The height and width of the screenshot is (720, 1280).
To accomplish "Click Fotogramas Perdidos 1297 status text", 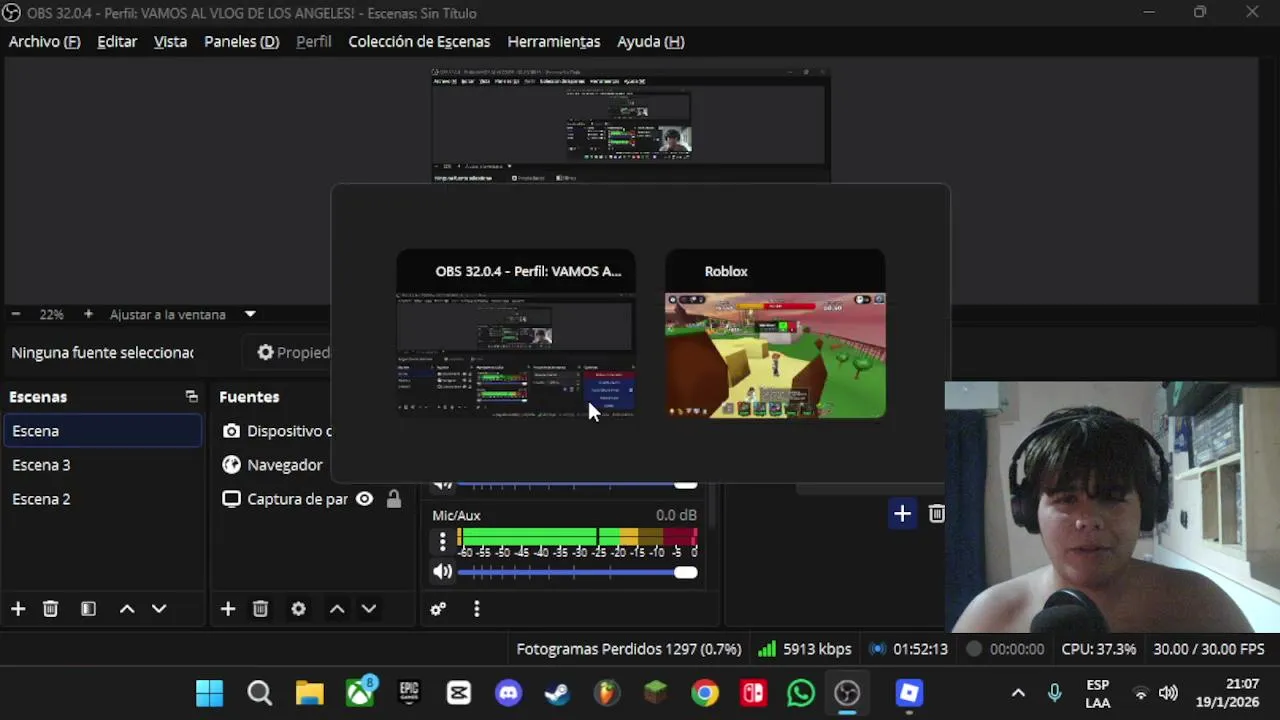I will [x=628, y=649].
